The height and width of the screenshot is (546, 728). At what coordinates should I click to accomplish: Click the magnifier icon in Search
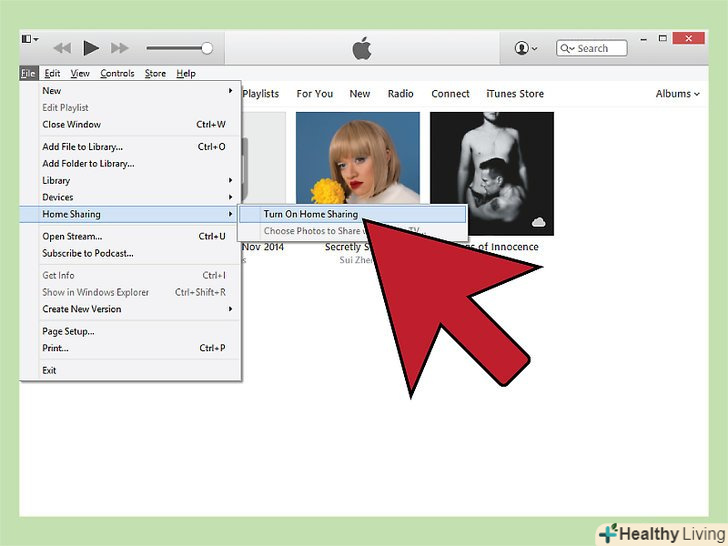pyautogui.click(x=567, y=48)
